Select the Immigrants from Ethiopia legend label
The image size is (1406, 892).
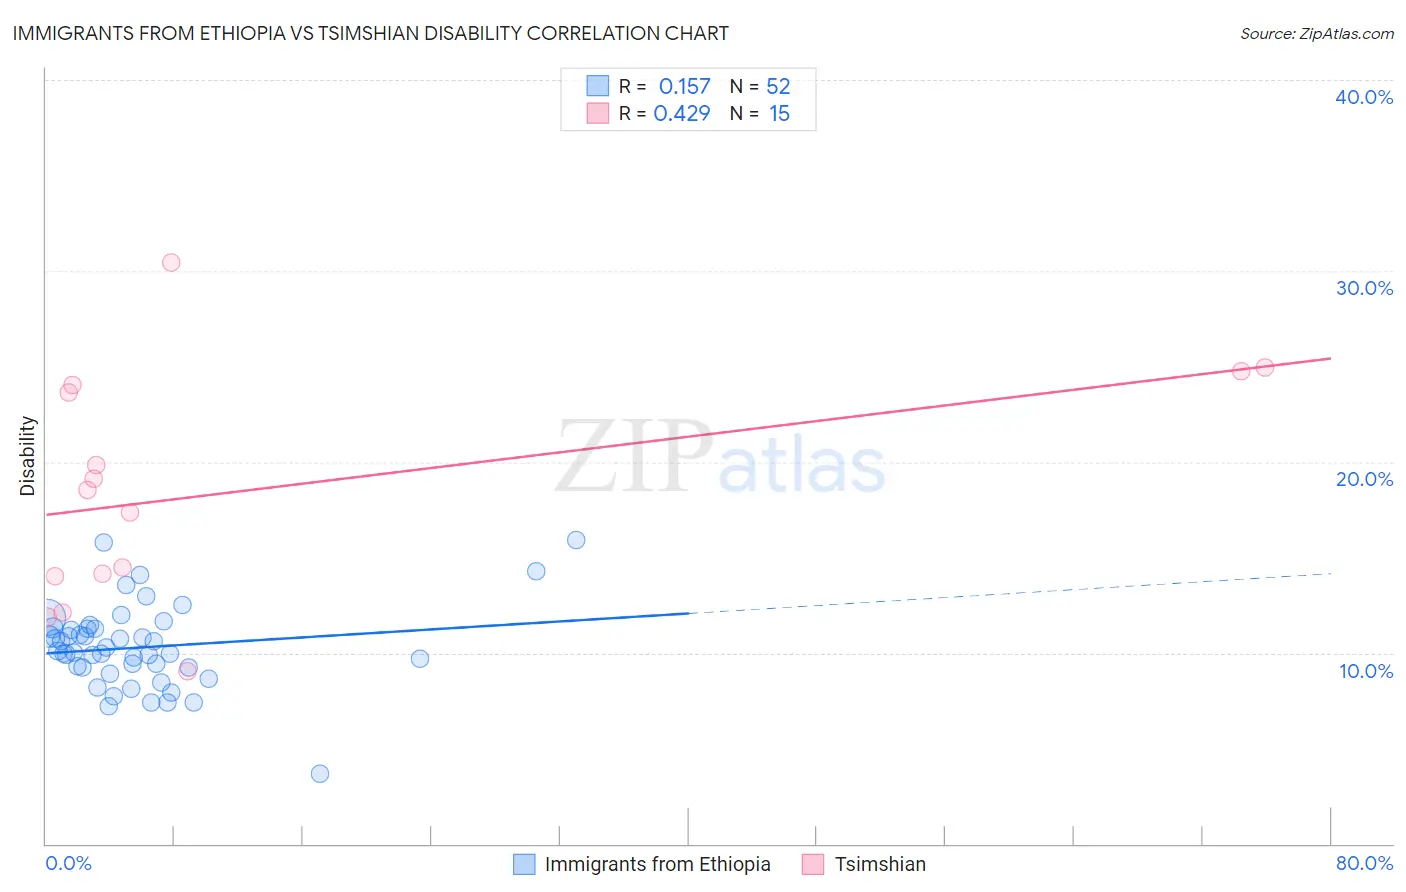pos(658,864)
